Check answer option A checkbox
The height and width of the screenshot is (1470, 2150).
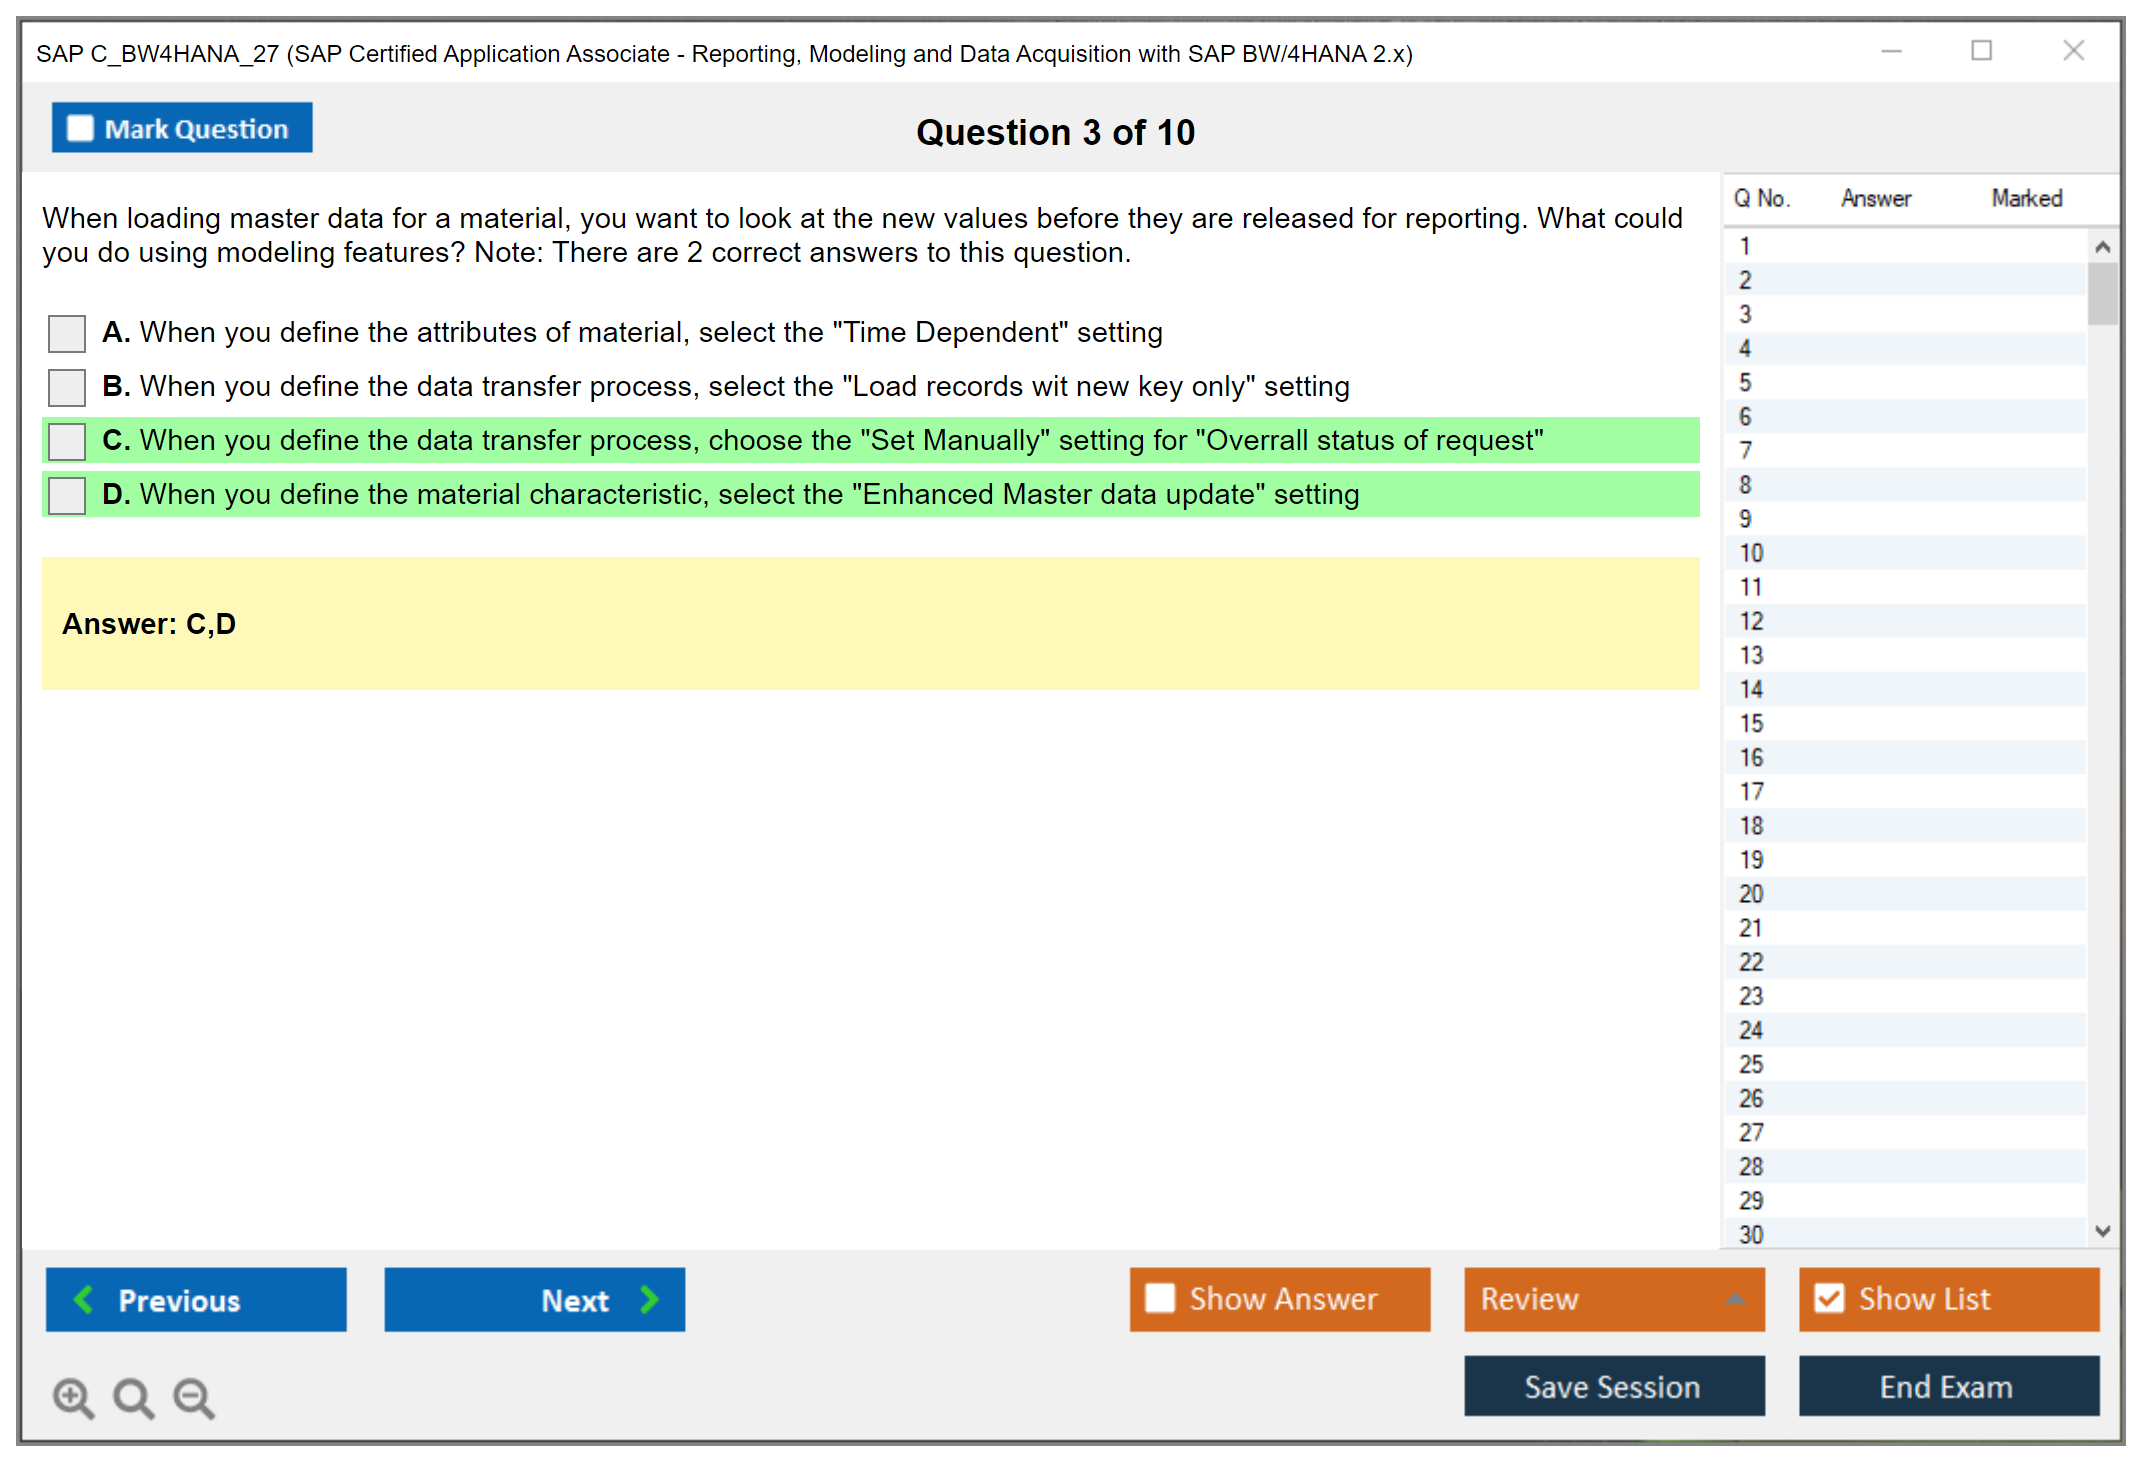(67, 333)
